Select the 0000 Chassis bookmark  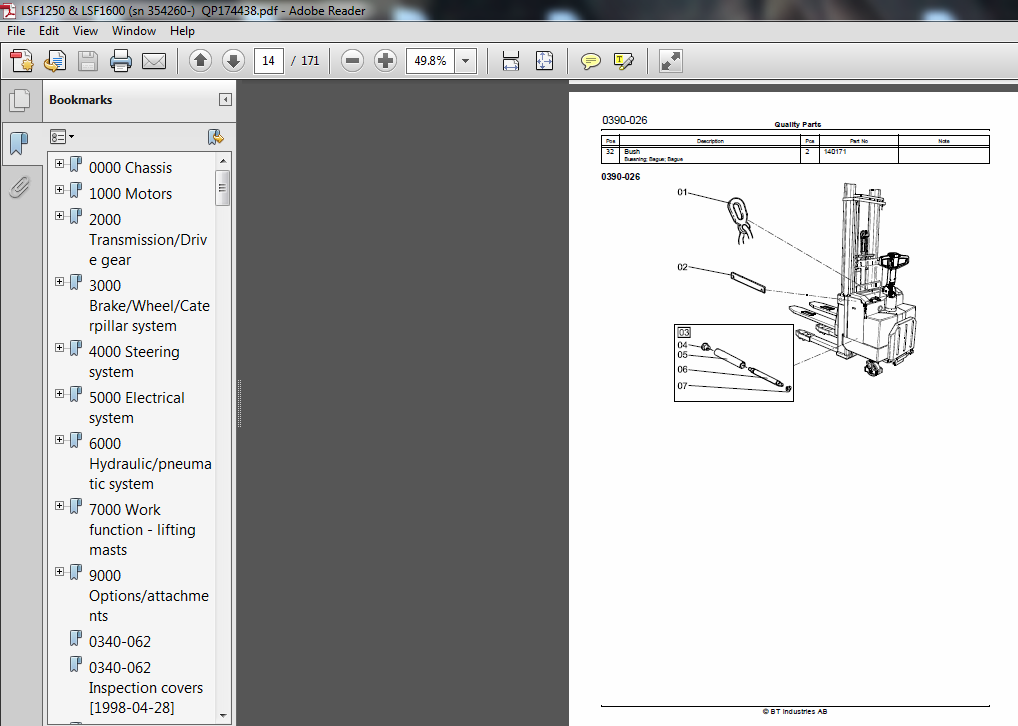coord(130,168)
